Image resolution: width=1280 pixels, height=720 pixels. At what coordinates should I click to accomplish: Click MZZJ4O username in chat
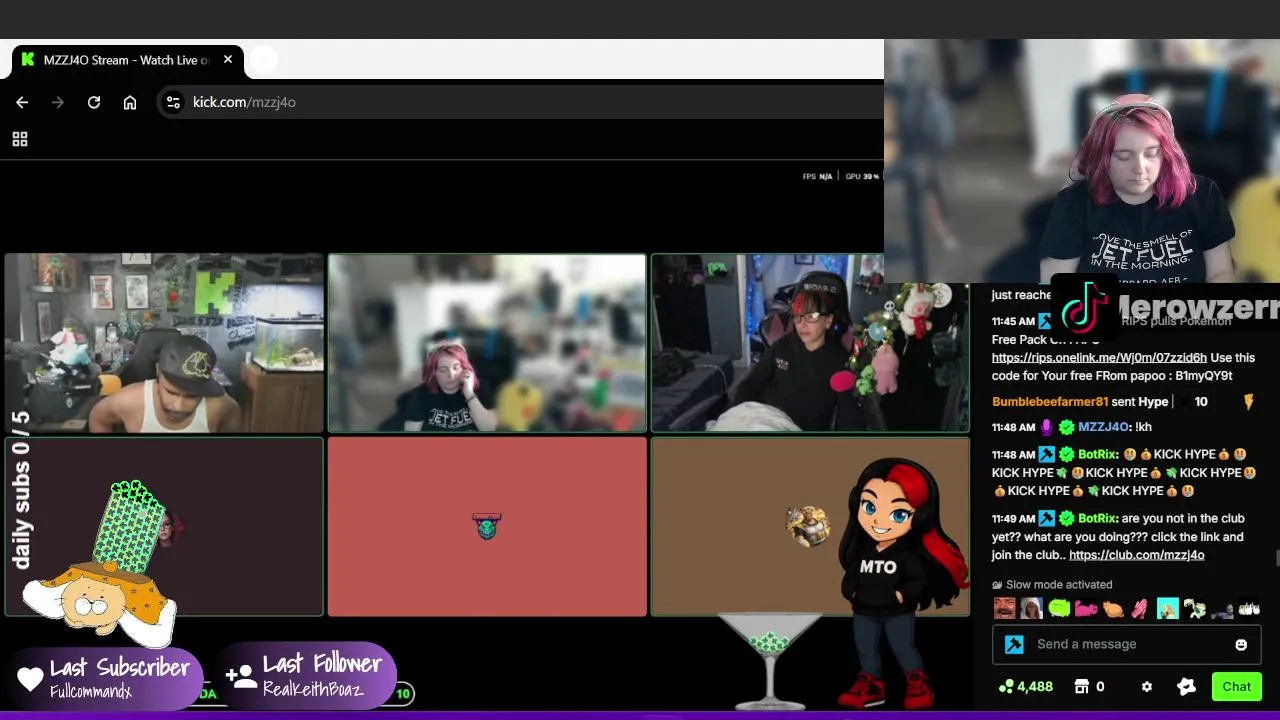tap(1104, 427)
